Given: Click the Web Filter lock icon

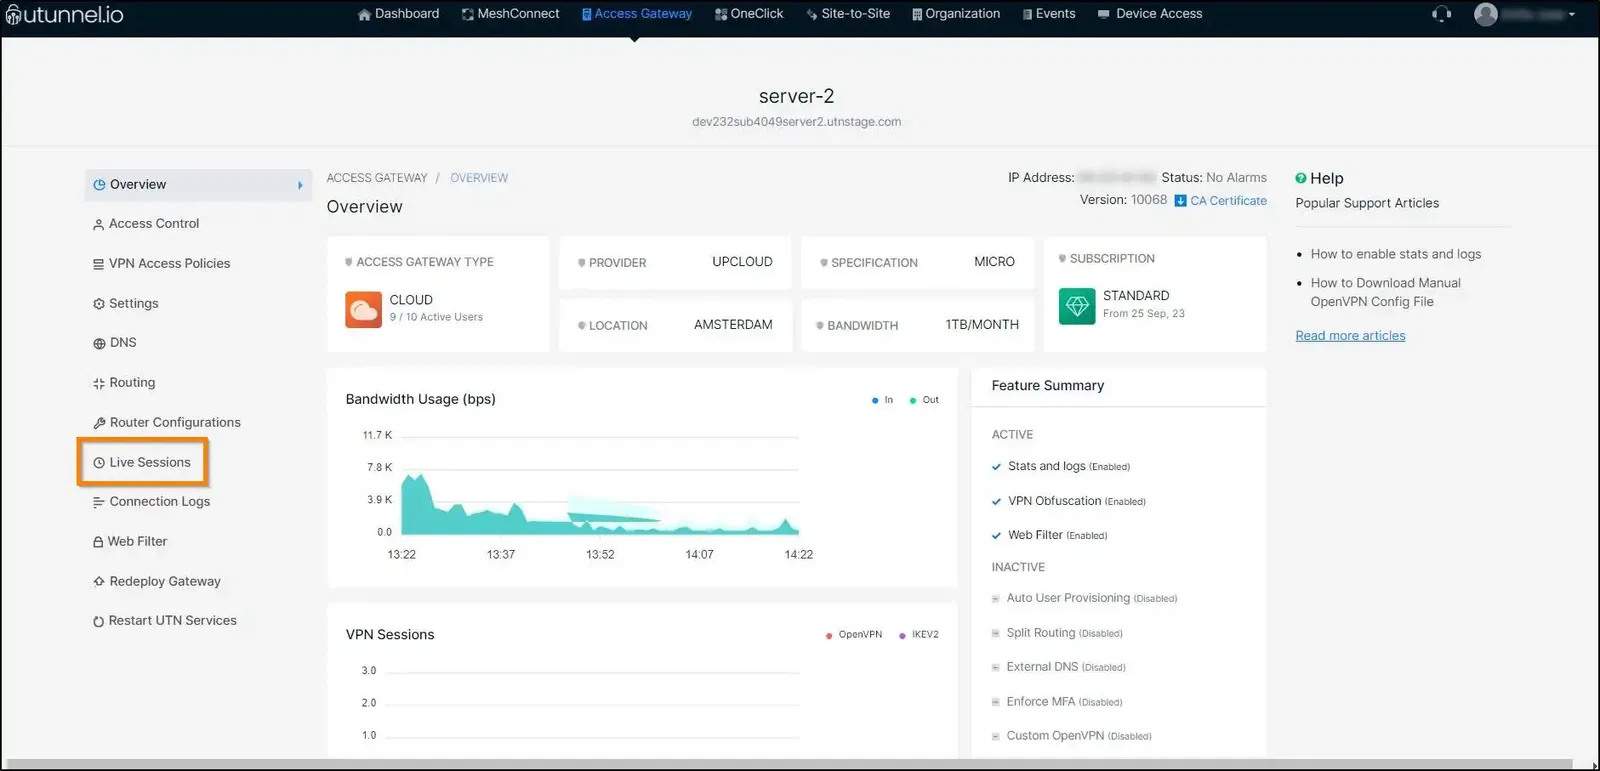Looking at the screenshot, I should coord(98,542).
